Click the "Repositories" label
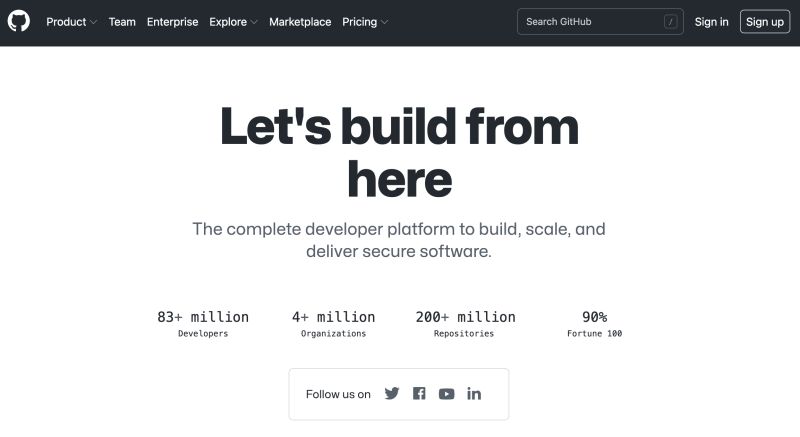The height and width of the screenshot is (437, 800). 464,333
